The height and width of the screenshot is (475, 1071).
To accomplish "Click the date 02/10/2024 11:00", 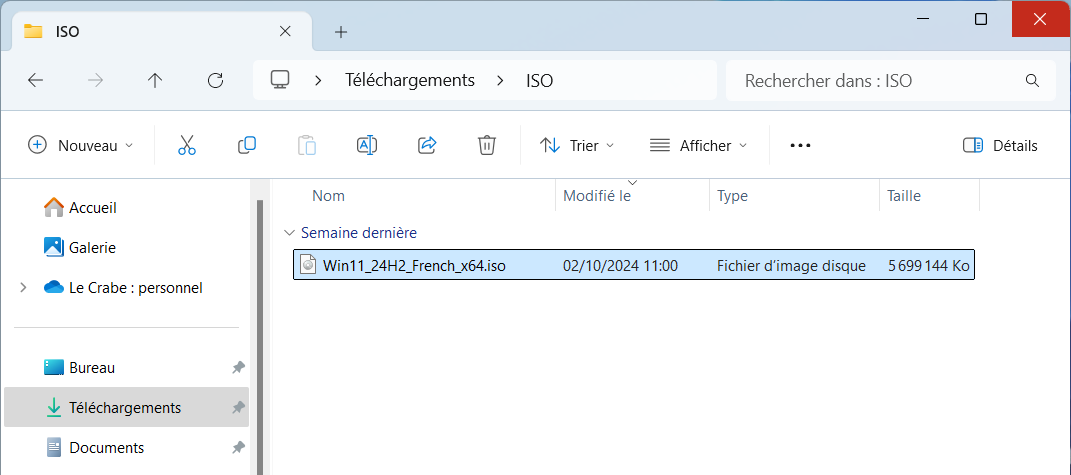I will pos(620,265).
